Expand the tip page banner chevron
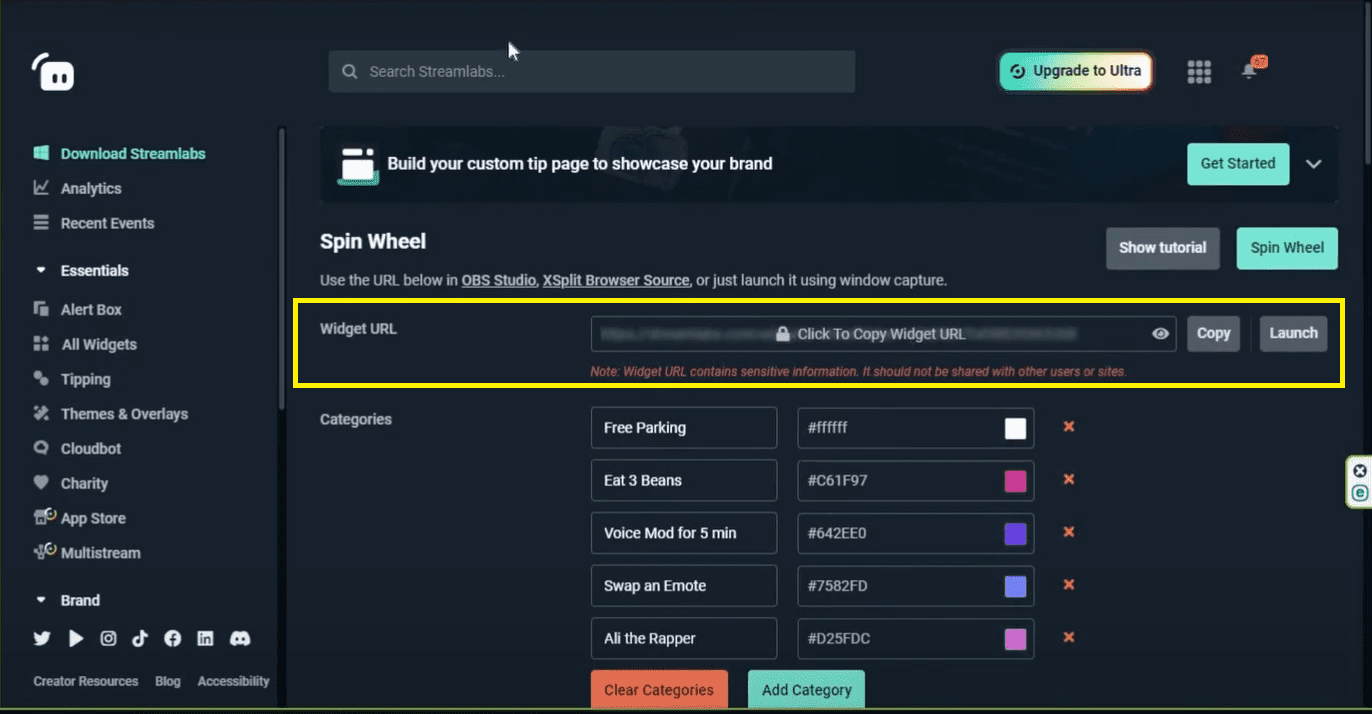Viewport: 1372px width, 714px height. point(1314,164)
